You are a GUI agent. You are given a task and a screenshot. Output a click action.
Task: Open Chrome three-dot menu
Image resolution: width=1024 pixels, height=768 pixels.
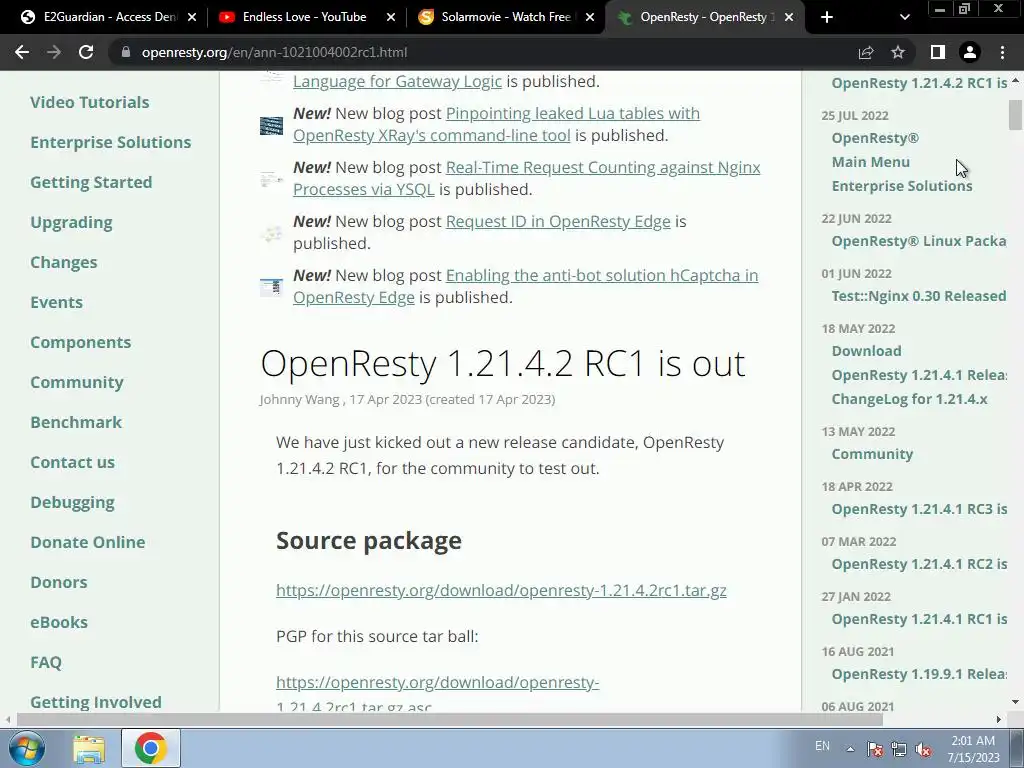1002,52
